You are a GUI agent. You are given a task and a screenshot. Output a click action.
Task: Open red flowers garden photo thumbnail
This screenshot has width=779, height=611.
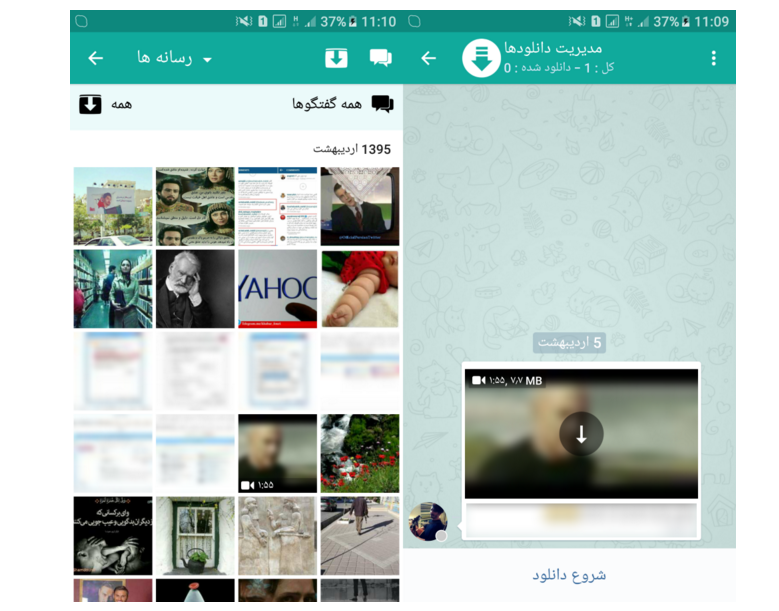coord(360,453)
